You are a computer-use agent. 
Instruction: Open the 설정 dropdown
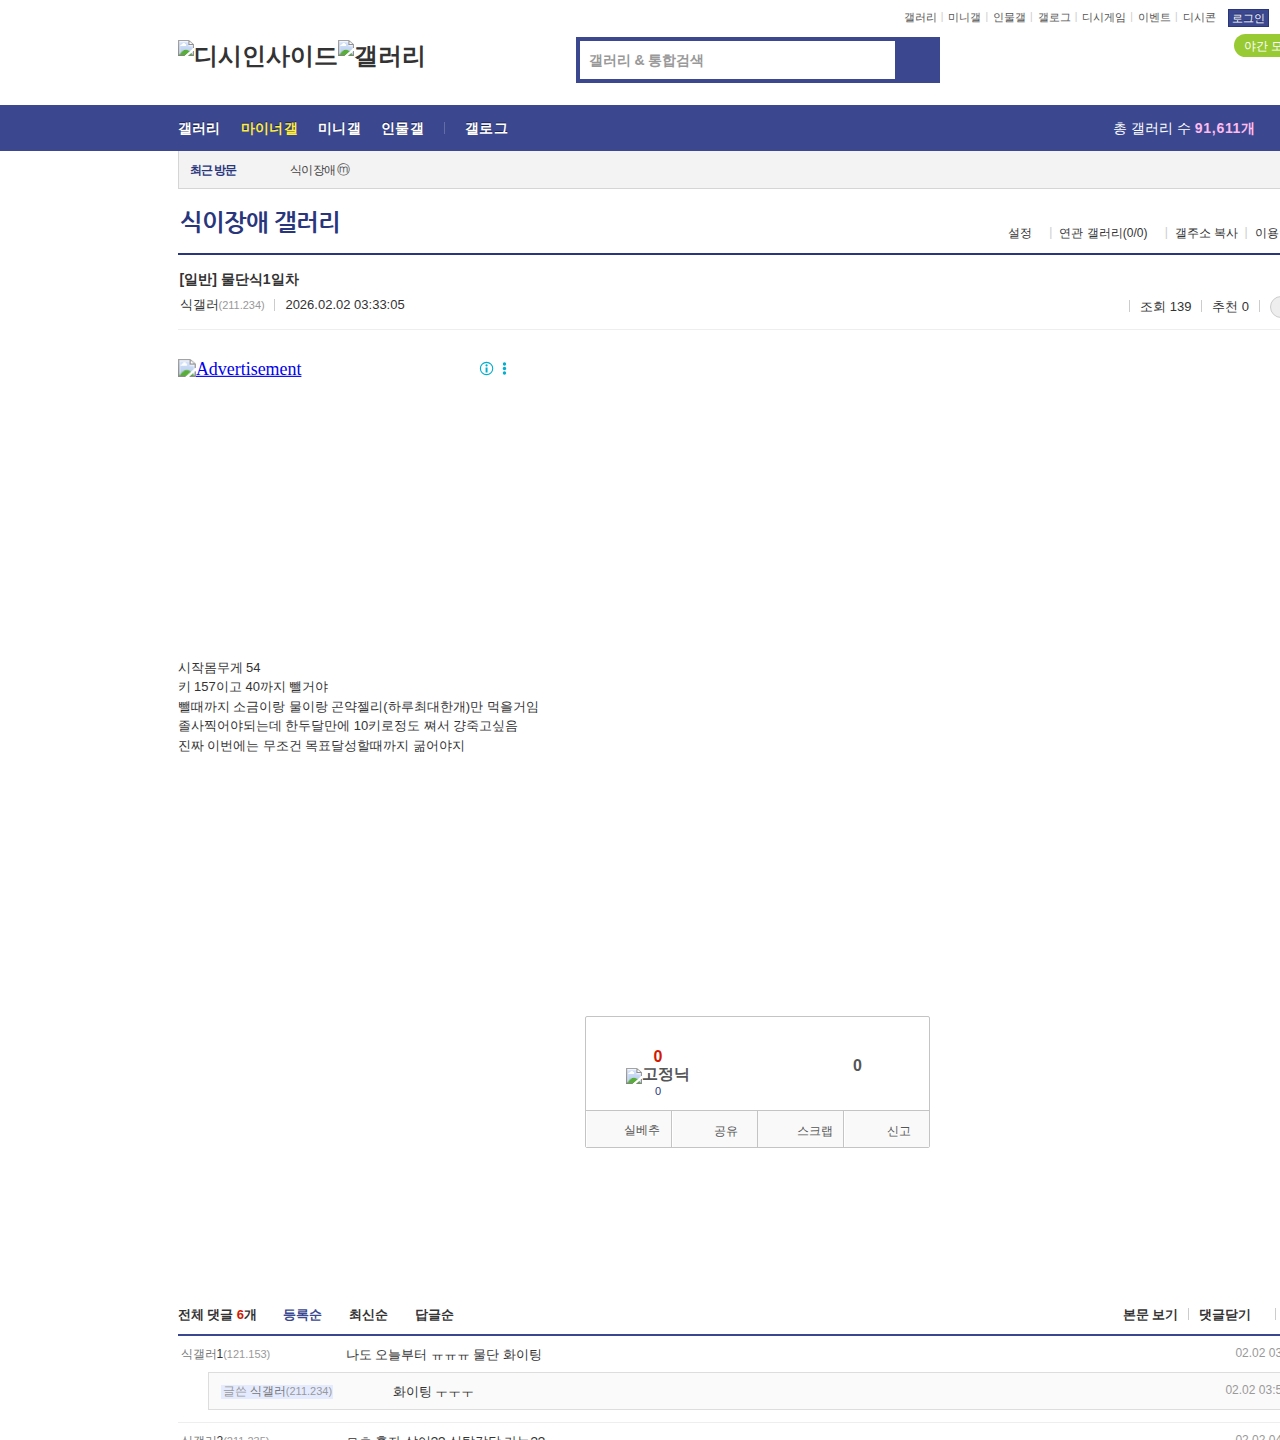click(1019, 233)
